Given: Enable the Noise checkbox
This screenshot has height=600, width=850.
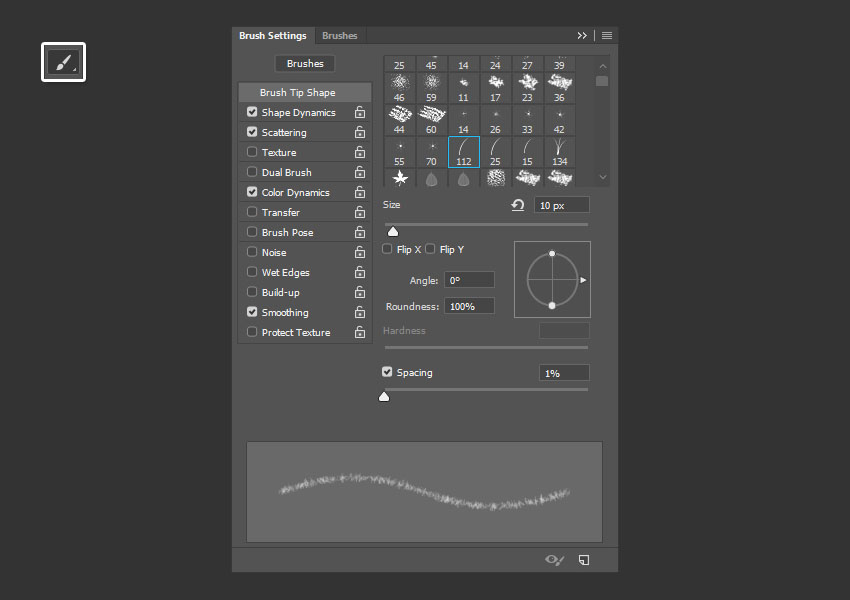Looking at the screenshot, I should click(x=252, y=252).
